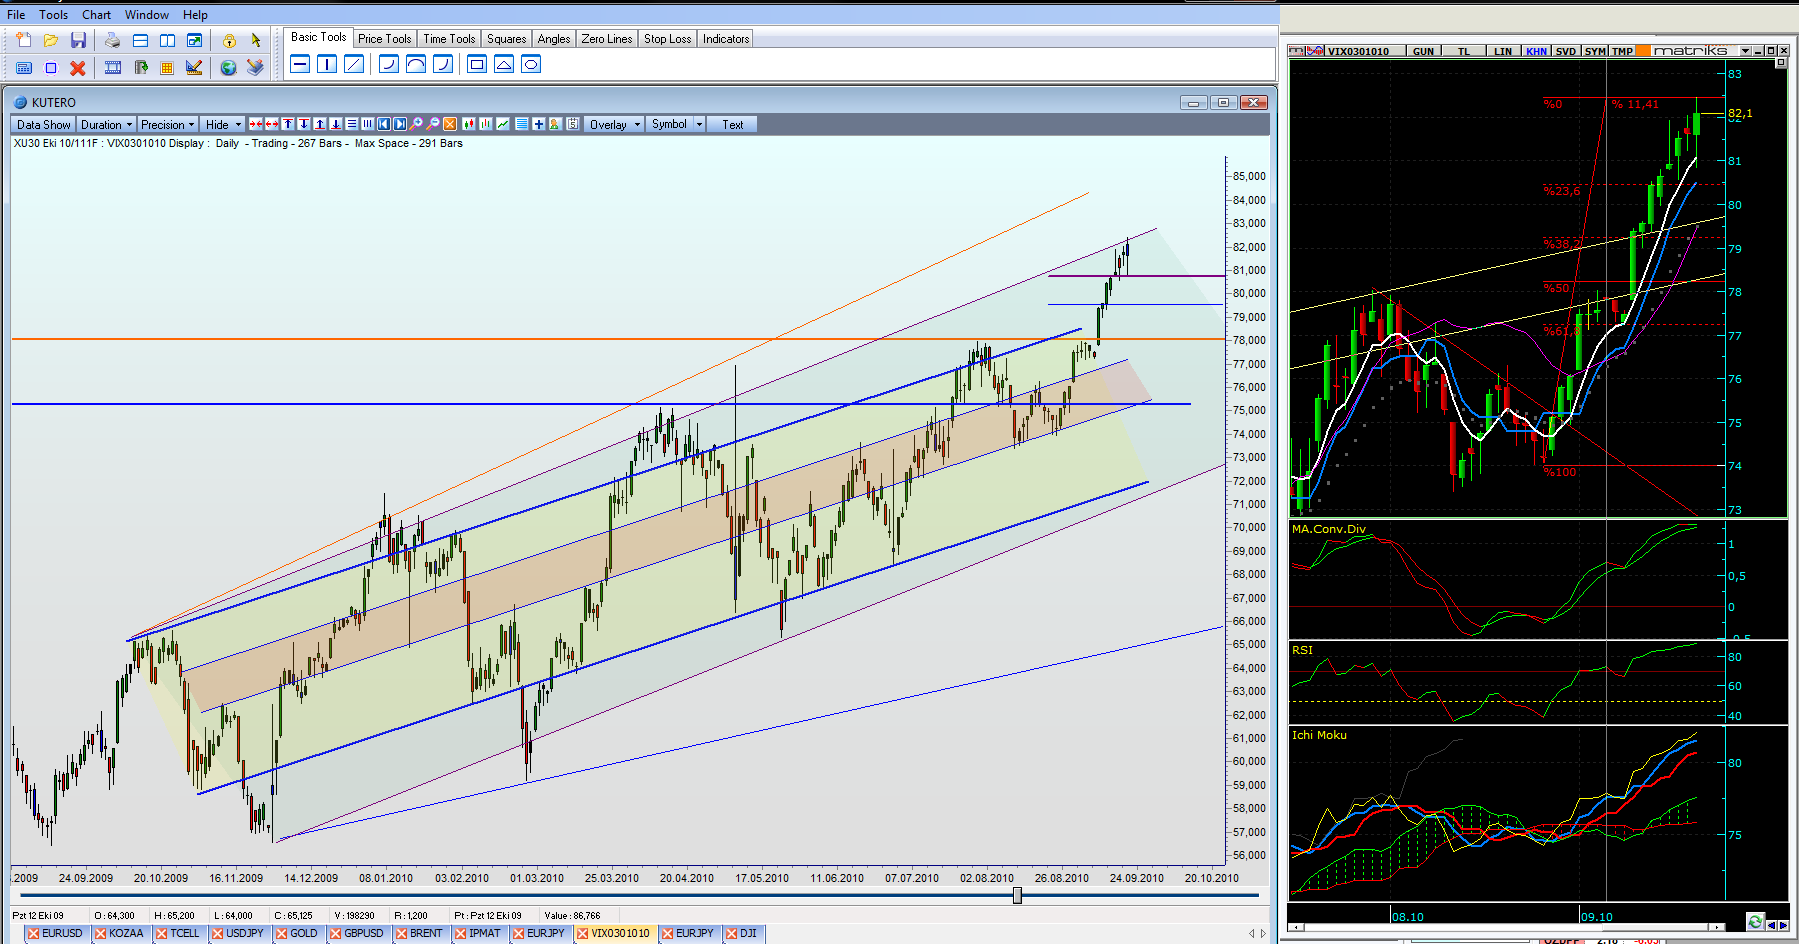This screenshot has width=1799, height=944.
Task: Toggle the SVD button in Matriks toolbar
Action: point(1566,51)
